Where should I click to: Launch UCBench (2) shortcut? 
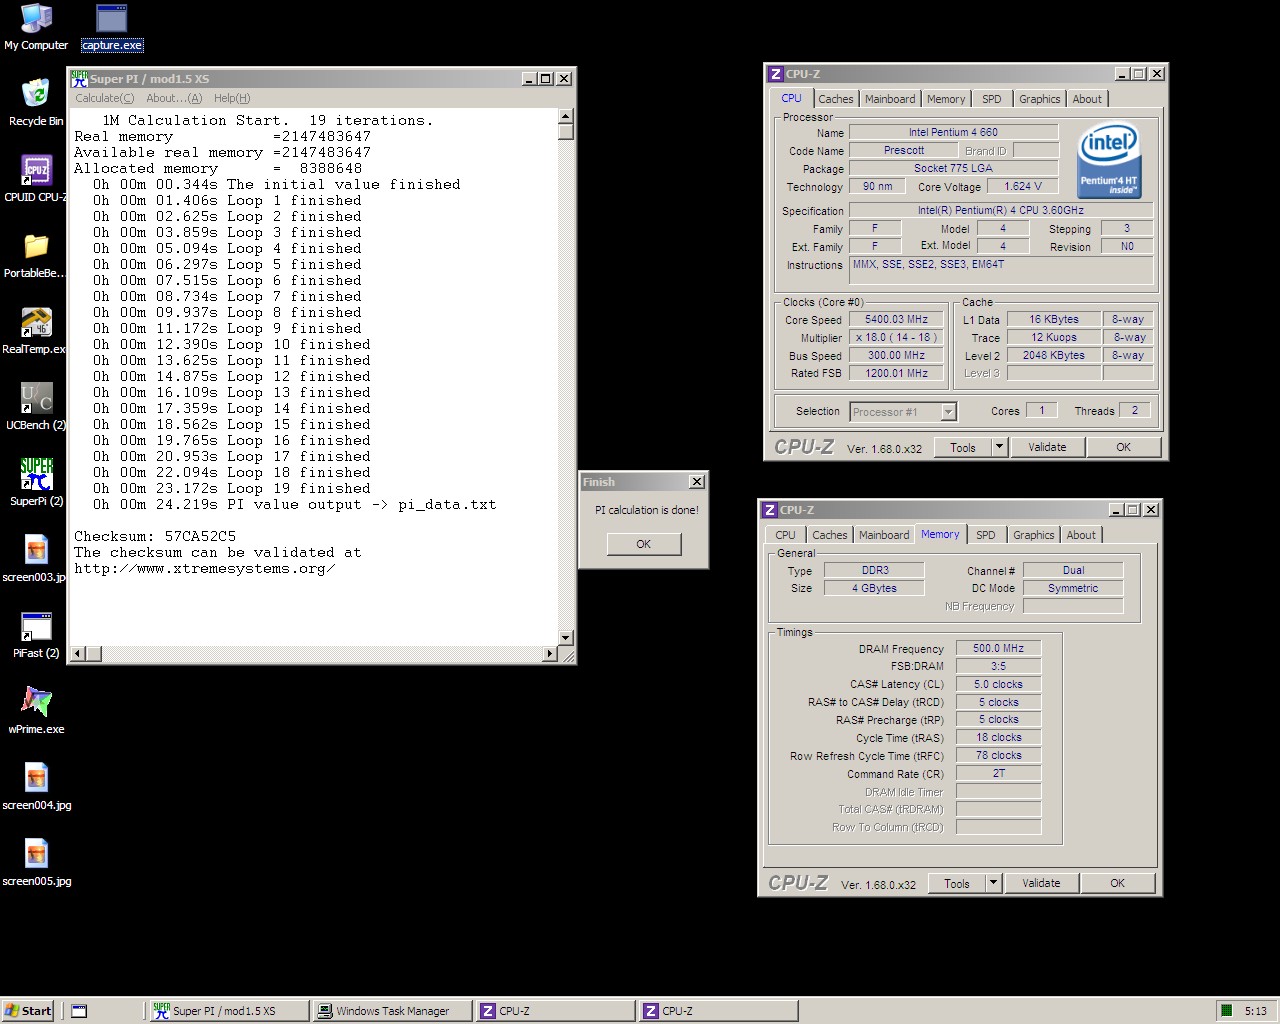tap(36, 407)
